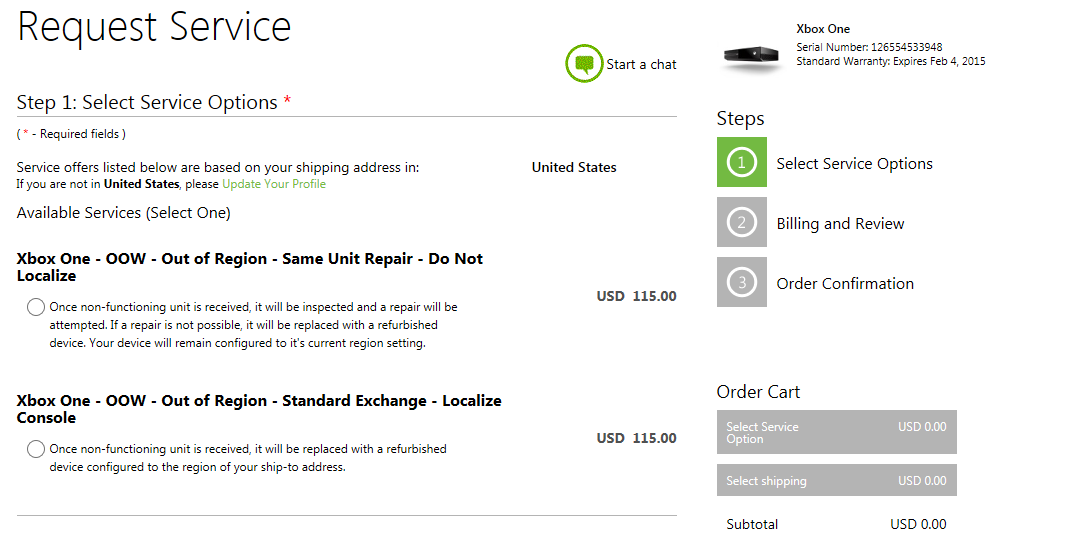Go to Select Service Options step
The image size is (1068, 542).
point(854,164)
